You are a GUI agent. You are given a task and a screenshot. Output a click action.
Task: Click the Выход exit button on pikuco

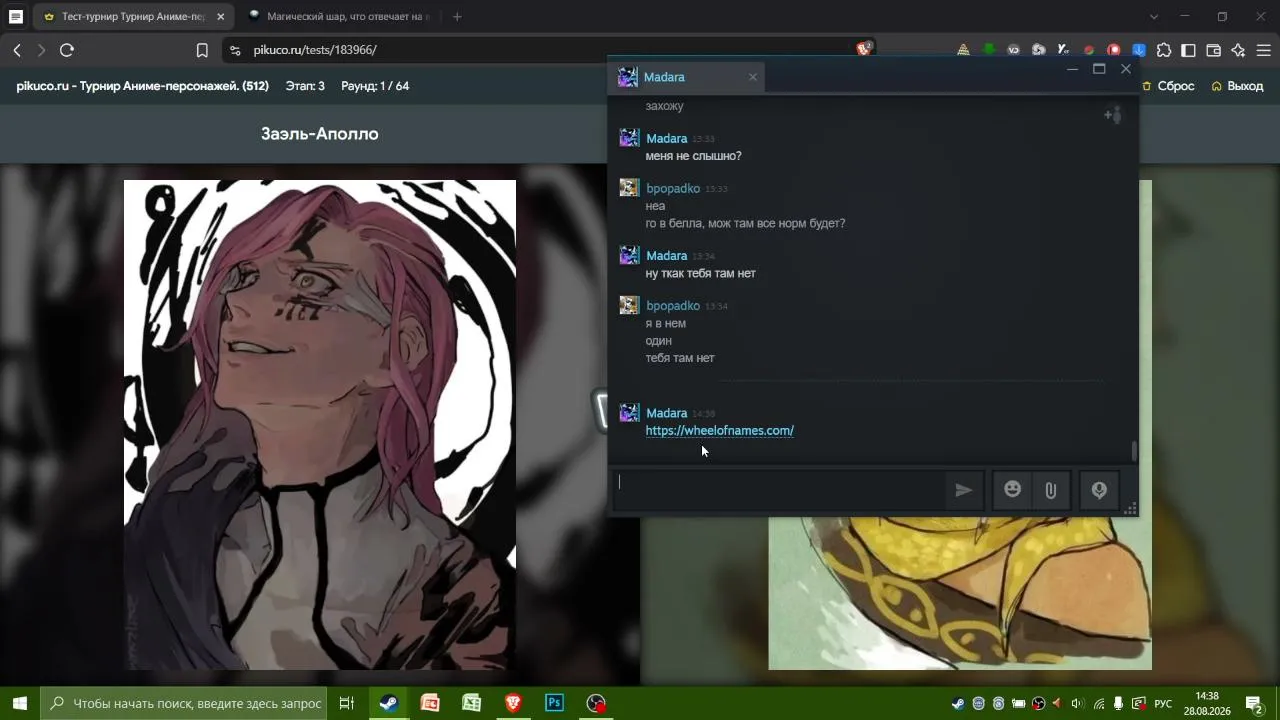point(1237,86)
